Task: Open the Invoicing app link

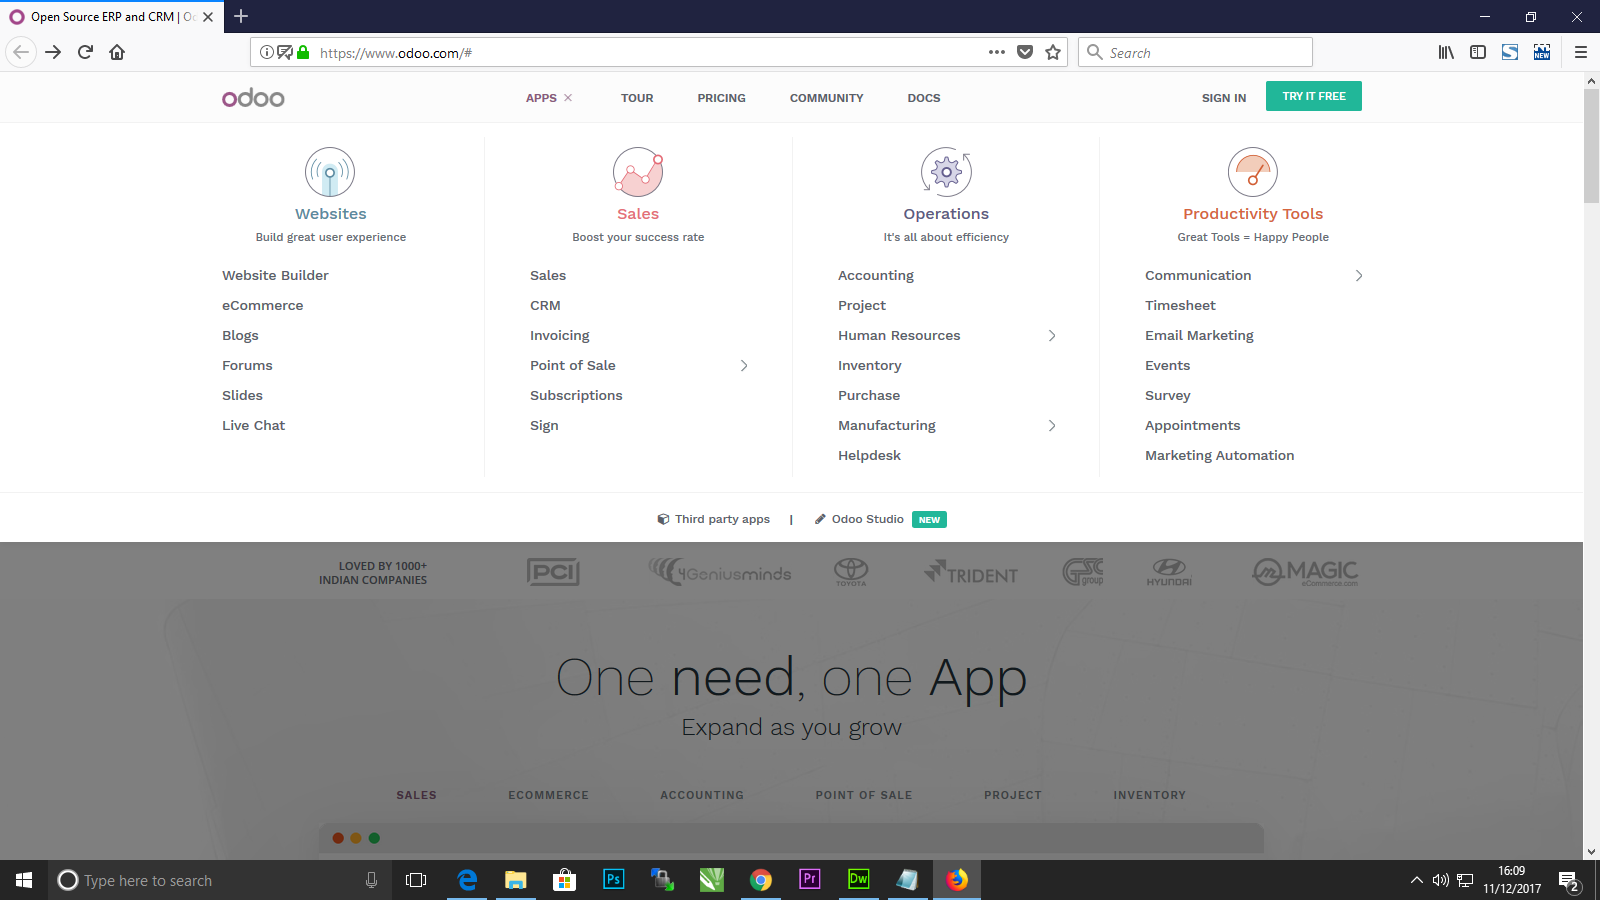Action: pyautogui.click(x=560, y=336)
